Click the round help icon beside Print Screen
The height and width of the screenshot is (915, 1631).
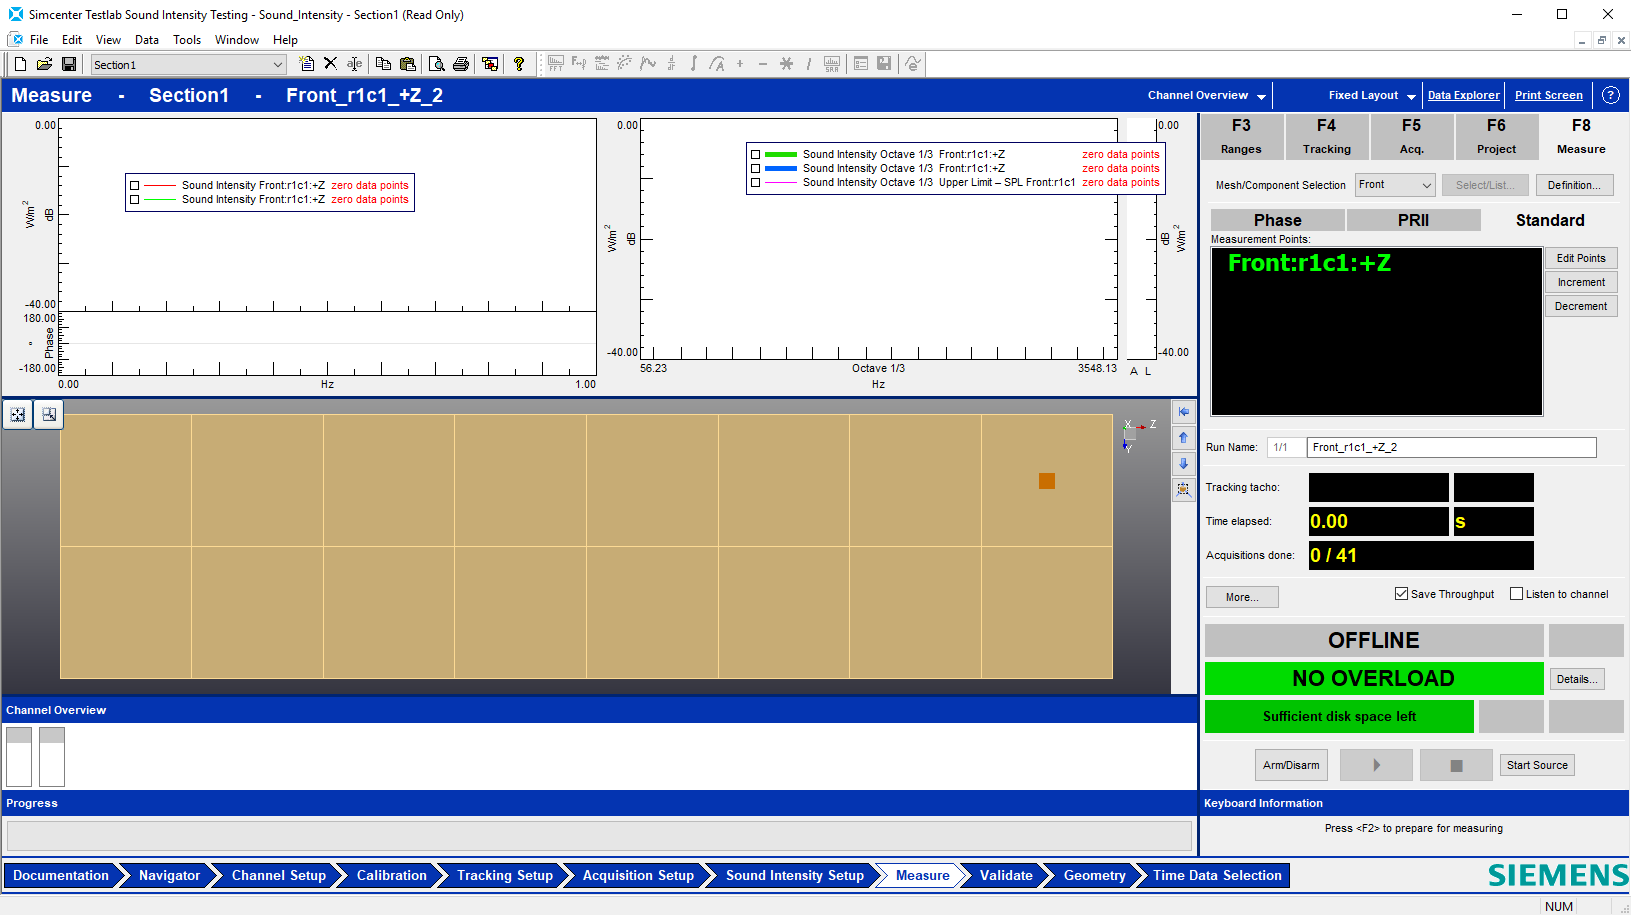(x=1610, y=95)
